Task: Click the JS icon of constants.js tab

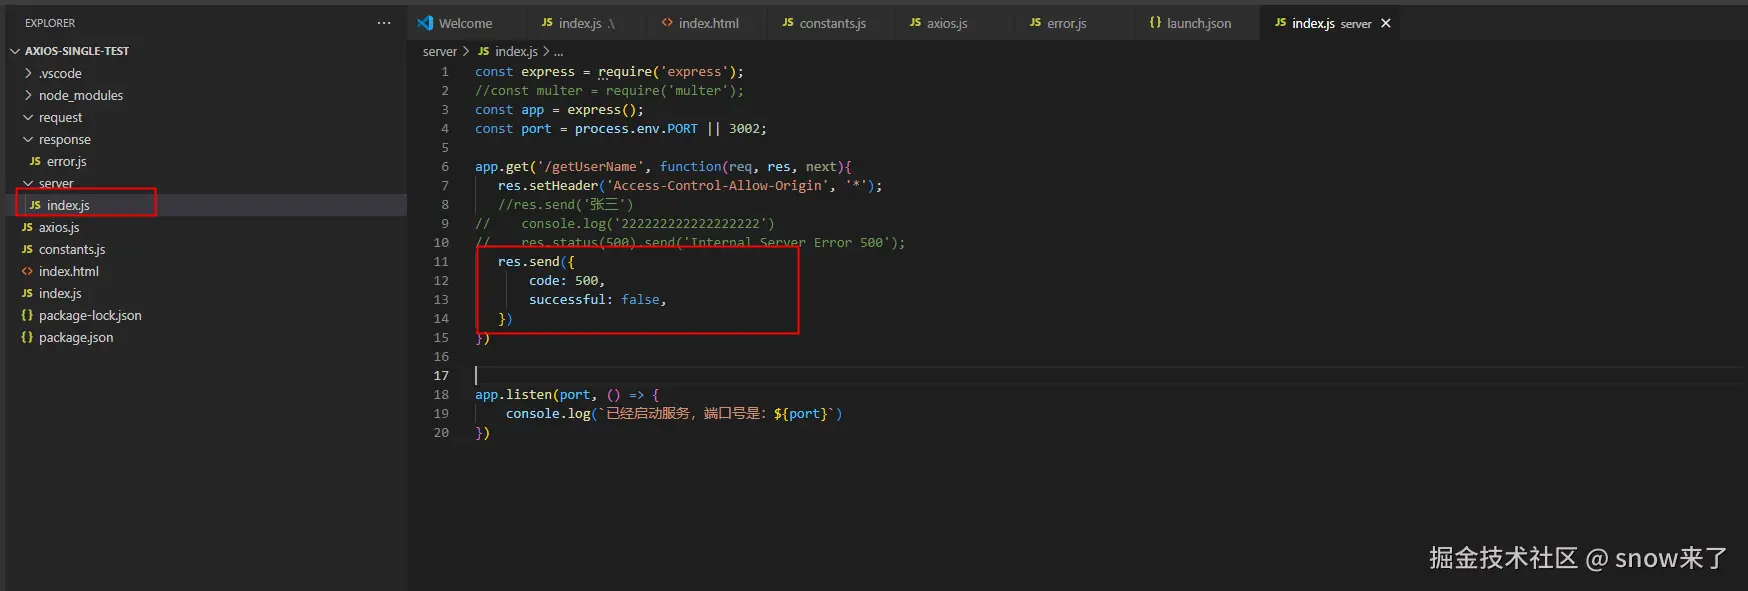Action: pos(788,23)
